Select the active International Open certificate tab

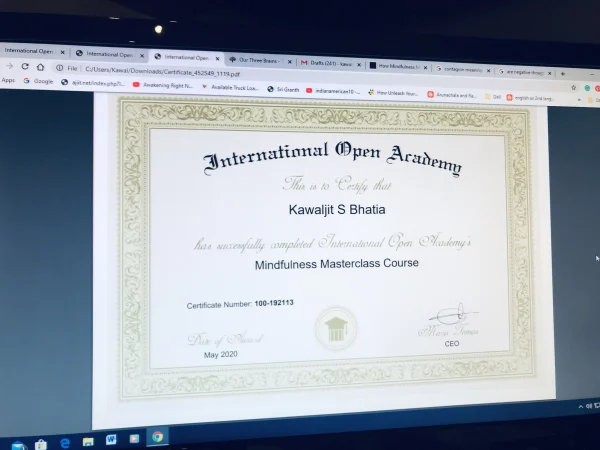click(186, 57)
